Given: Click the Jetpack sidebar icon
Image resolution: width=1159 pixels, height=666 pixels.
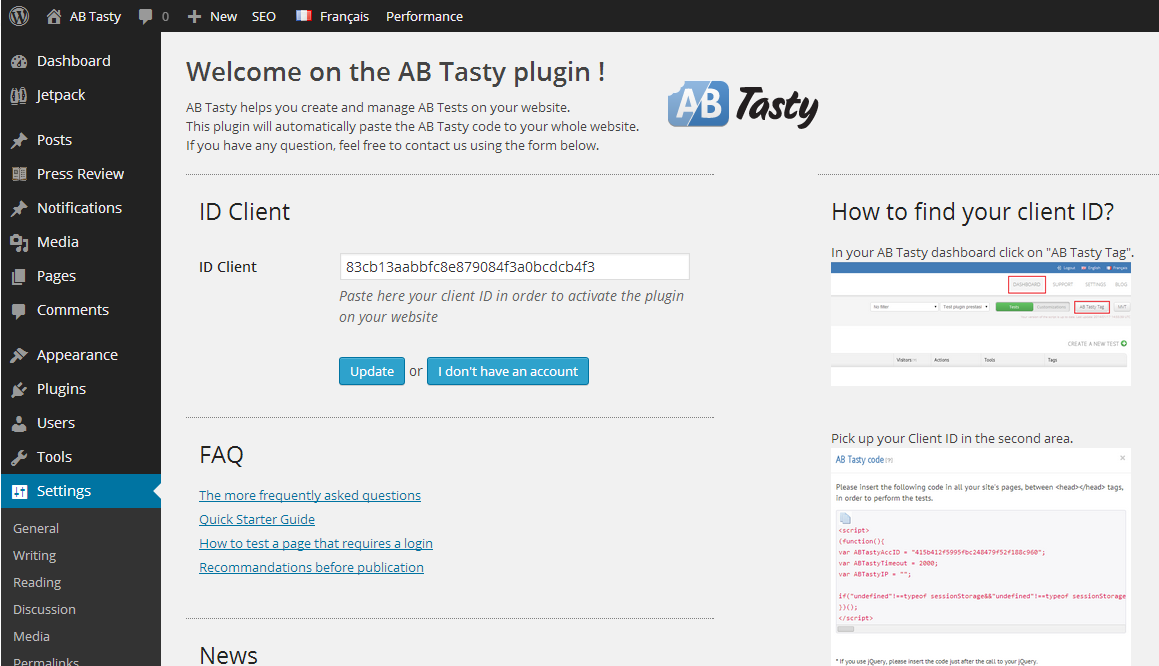Looking at the screenshot, I should (19, 95).
